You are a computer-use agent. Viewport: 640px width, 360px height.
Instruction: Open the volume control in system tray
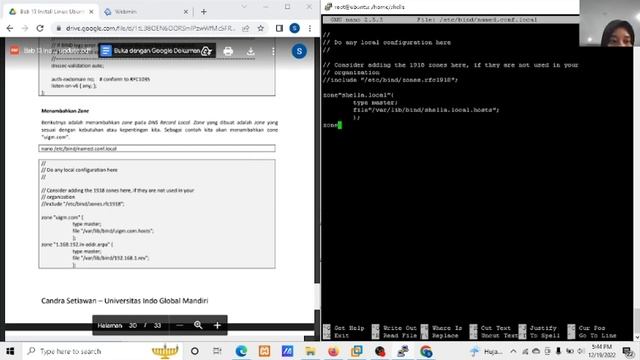[581, 351]
